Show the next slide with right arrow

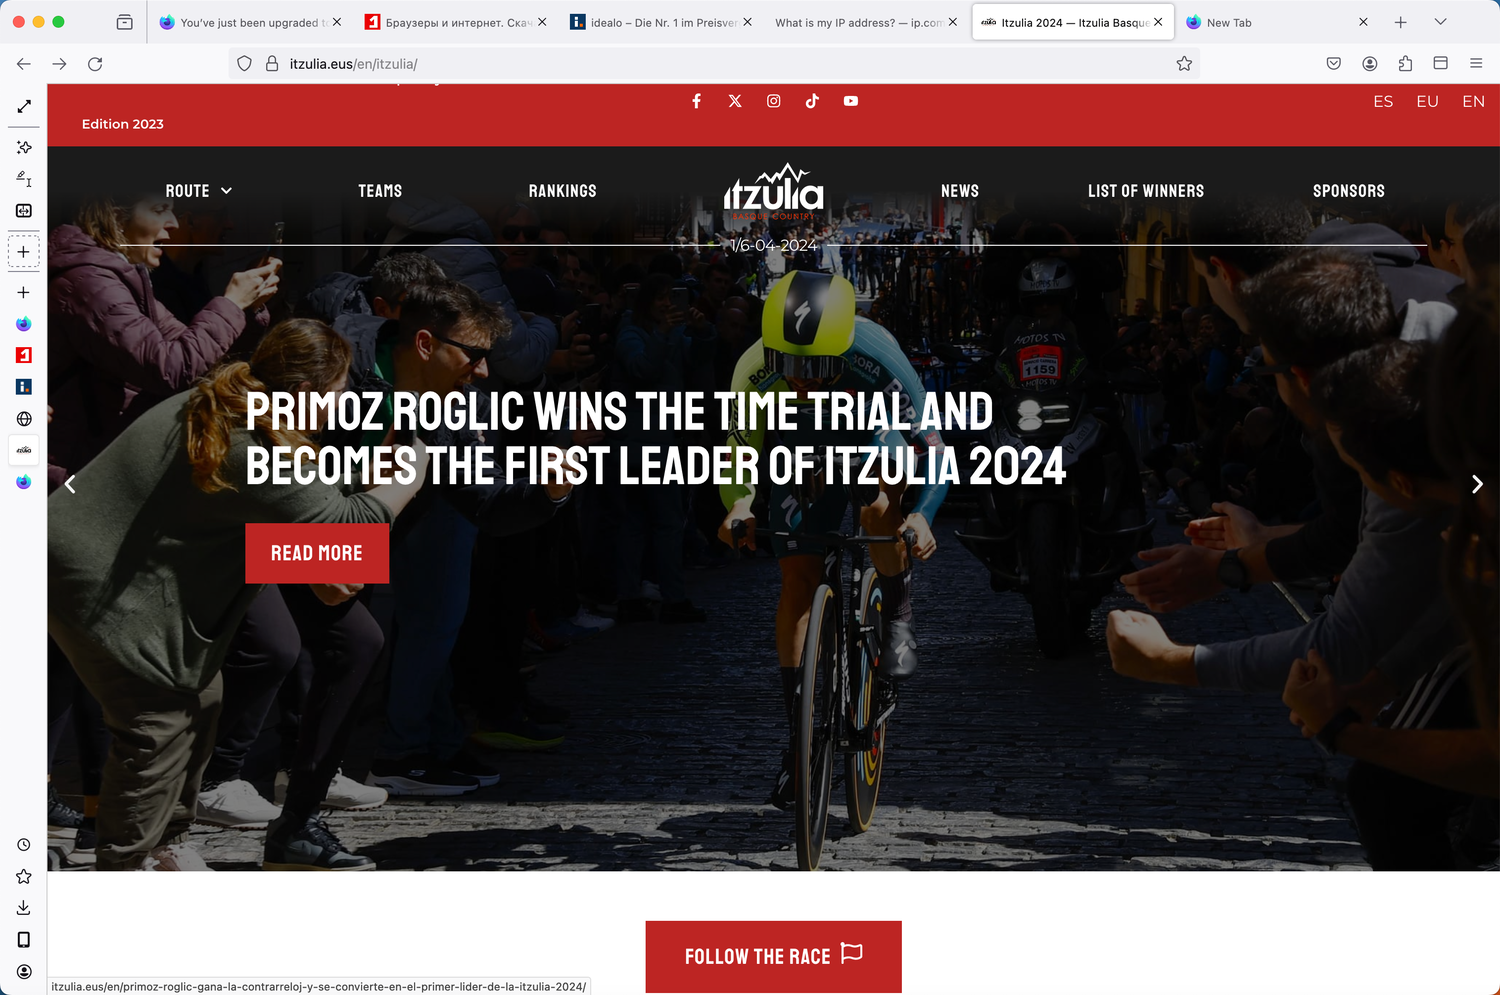pyautogui.click(x=1477, y=485)
